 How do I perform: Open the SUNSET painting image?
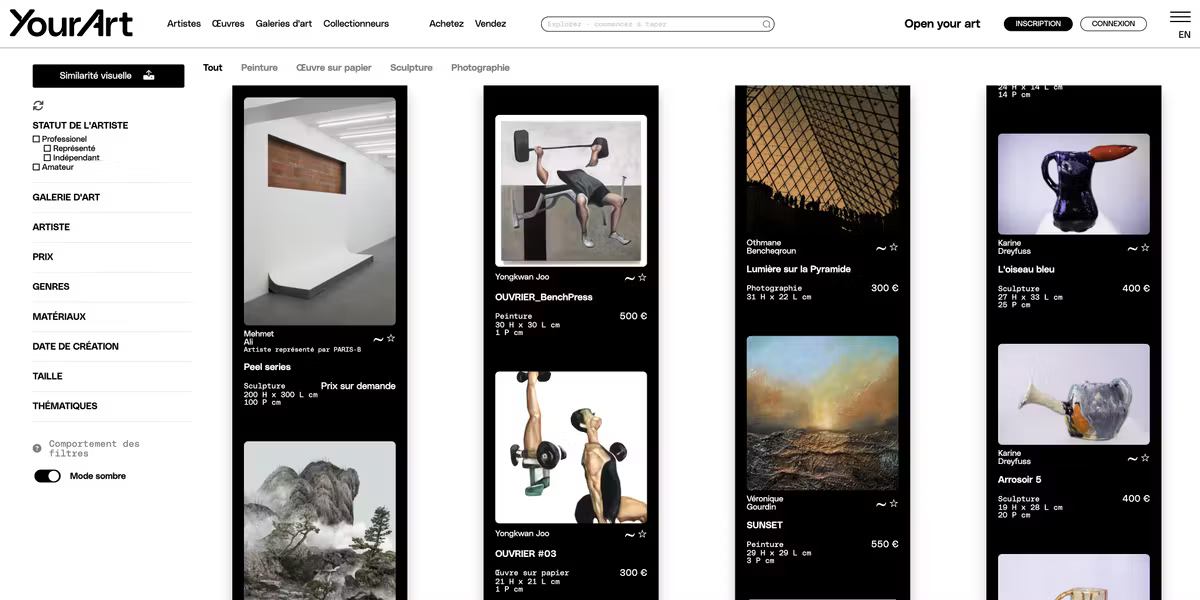(x=823, y=412)
